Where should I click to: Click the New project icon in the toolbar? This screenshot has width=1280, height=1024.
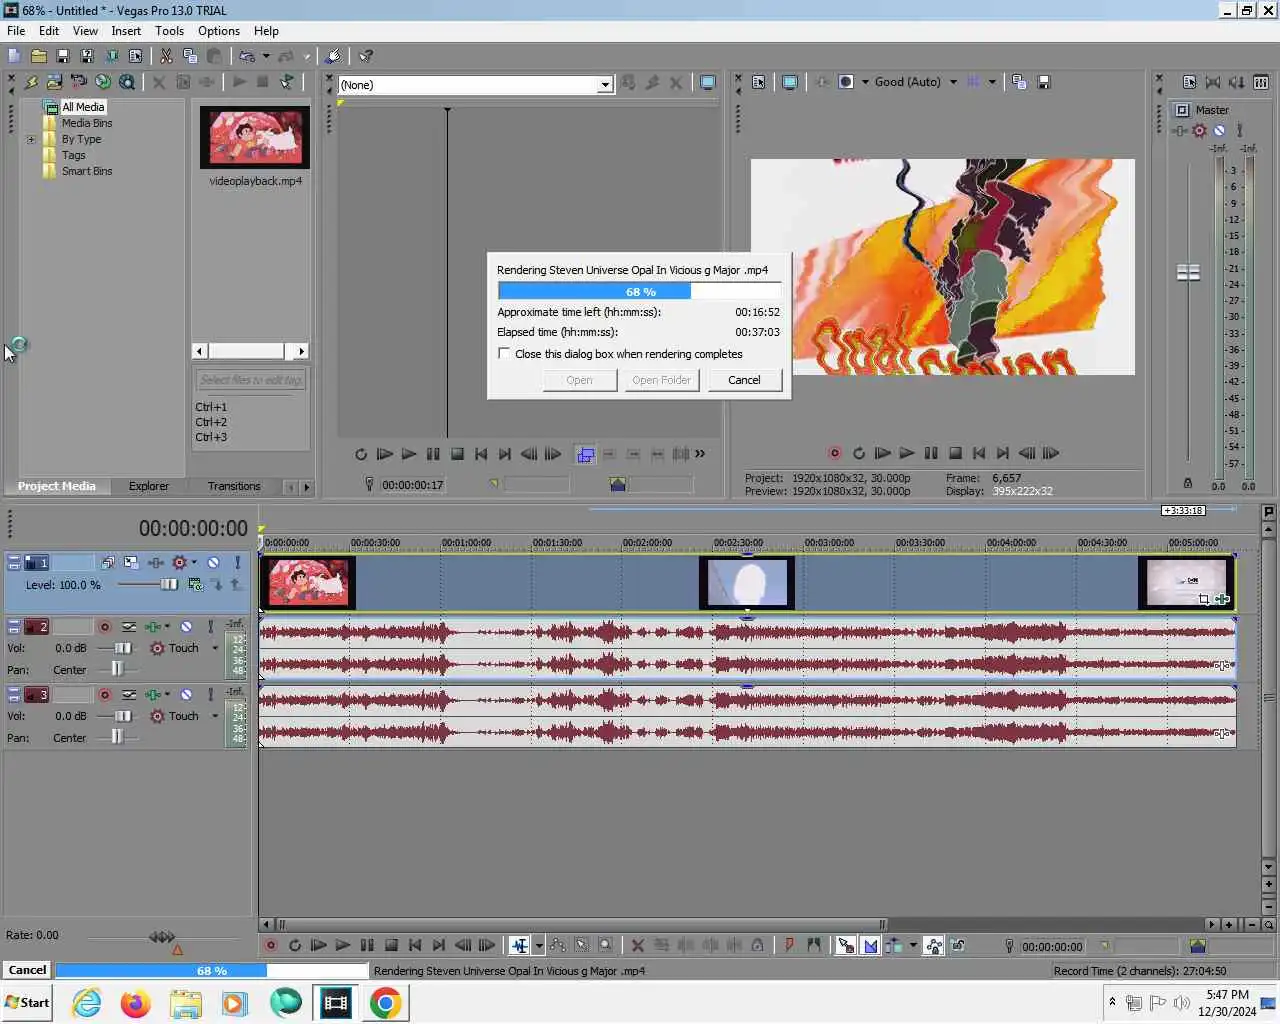14,56
